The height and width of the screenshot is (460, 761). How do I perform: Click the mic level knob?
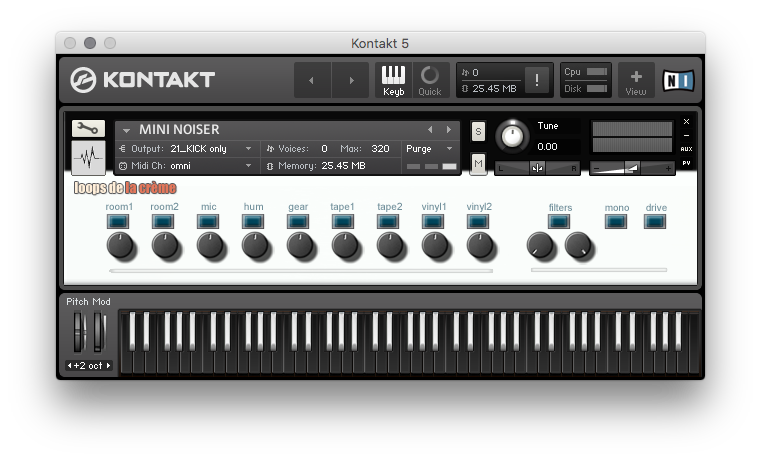pos(210,245)
